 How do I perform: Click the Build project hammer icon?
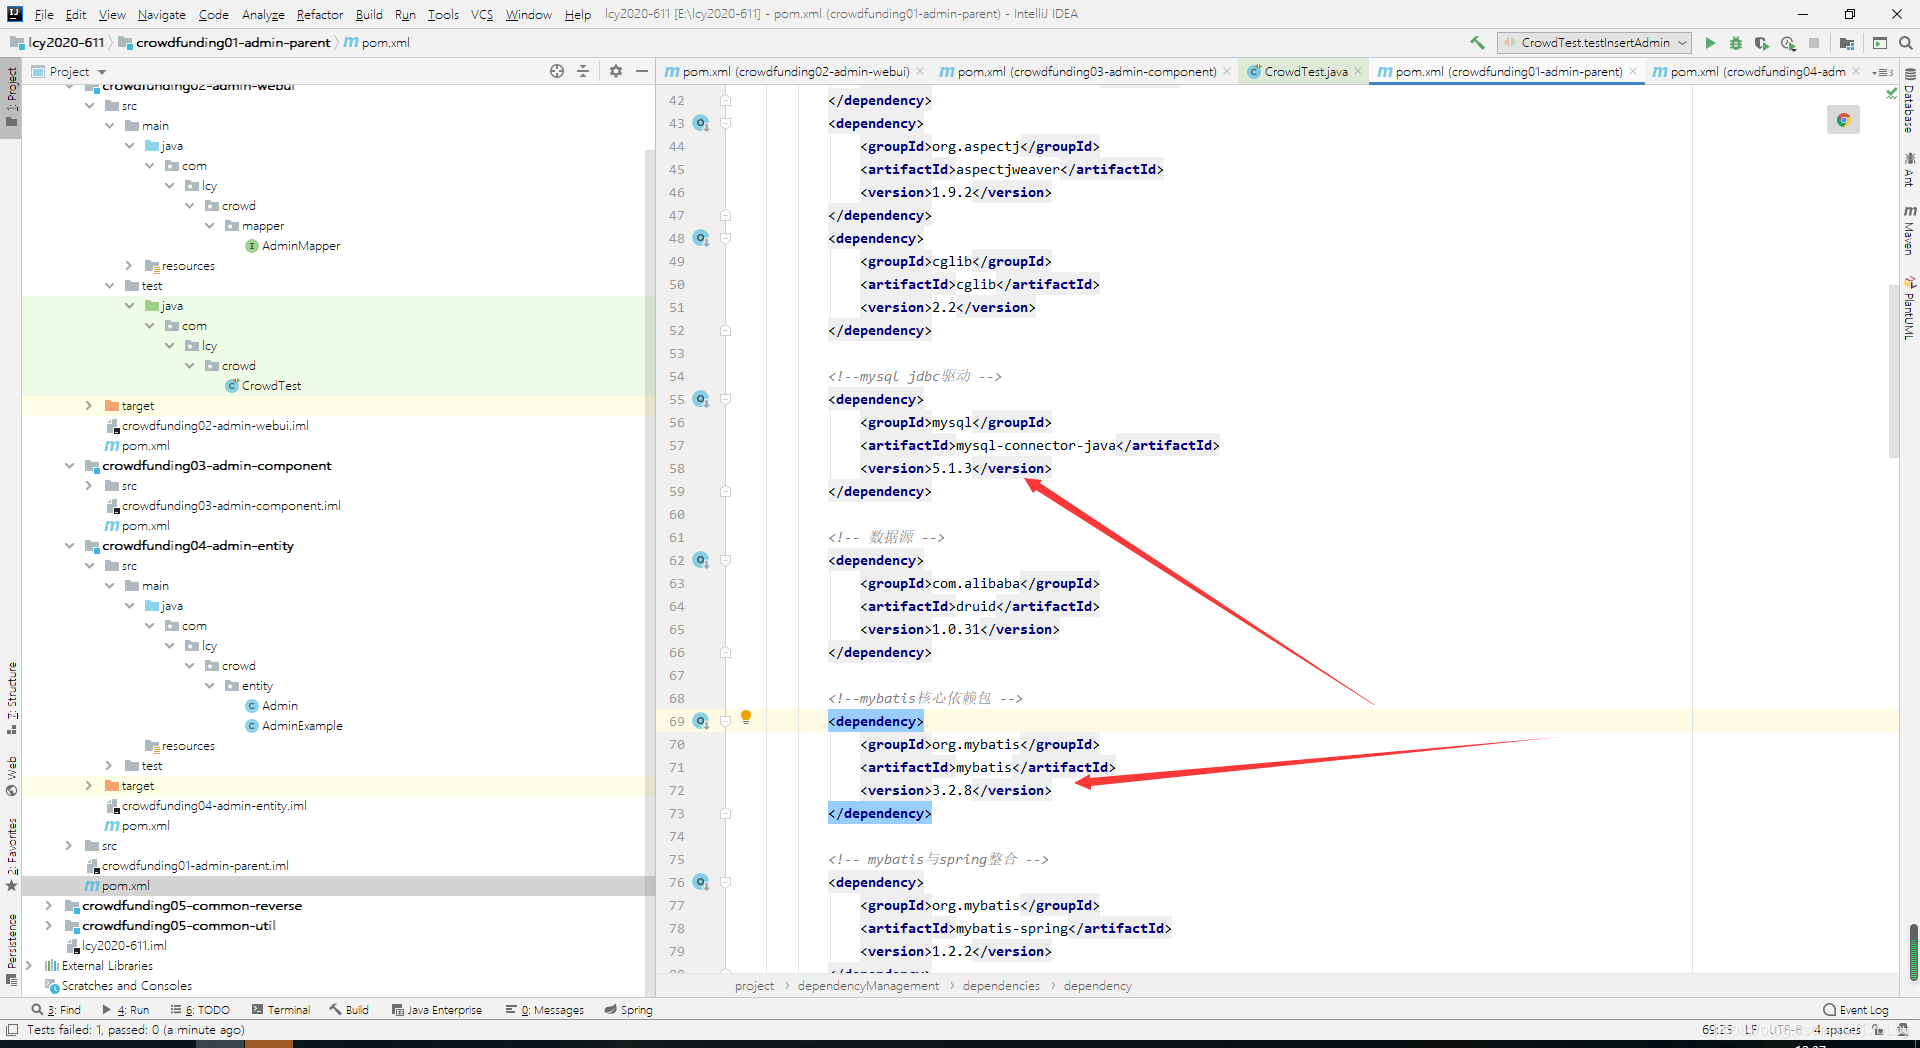[1477, 43]
